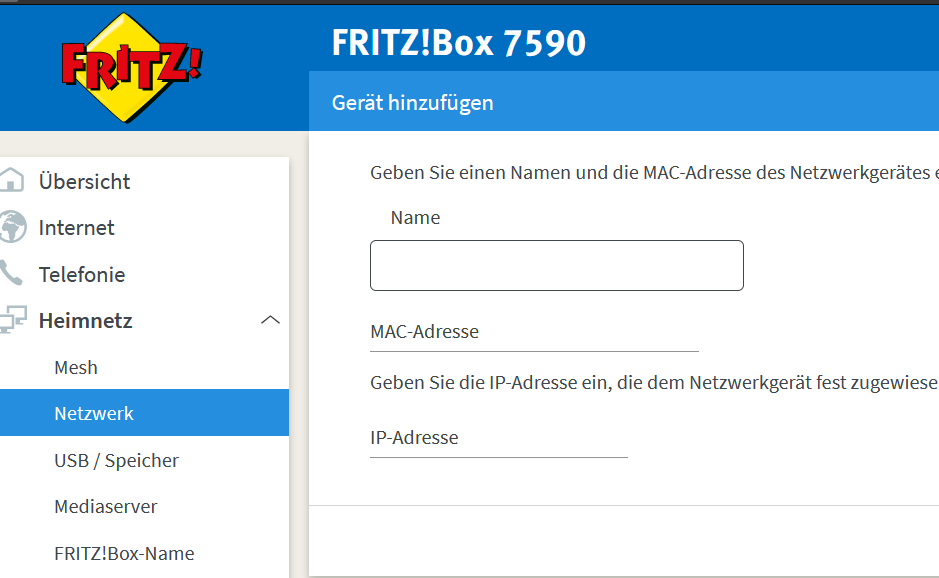Click the Name field label
939x578 pixels.
(x=415, y=217)
